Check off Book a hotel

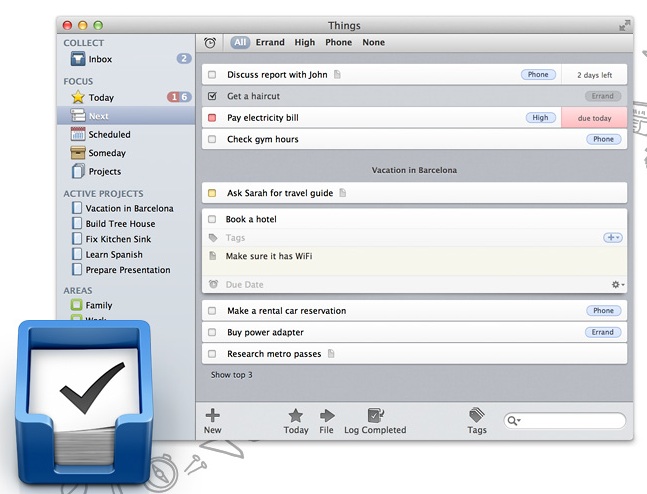212,219
